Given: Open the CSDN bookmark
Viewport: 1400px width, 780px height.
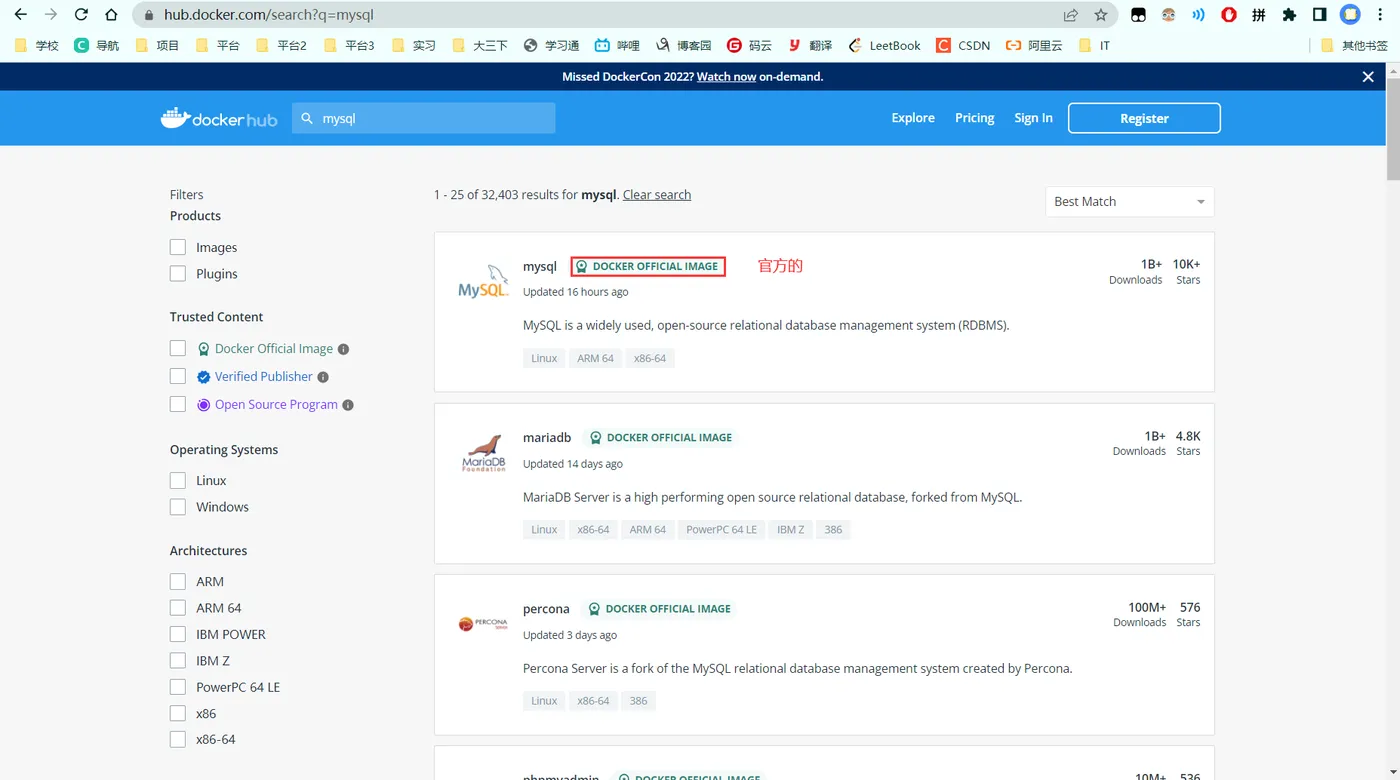Looking at the screenshot, I should [x=964, y=45].
